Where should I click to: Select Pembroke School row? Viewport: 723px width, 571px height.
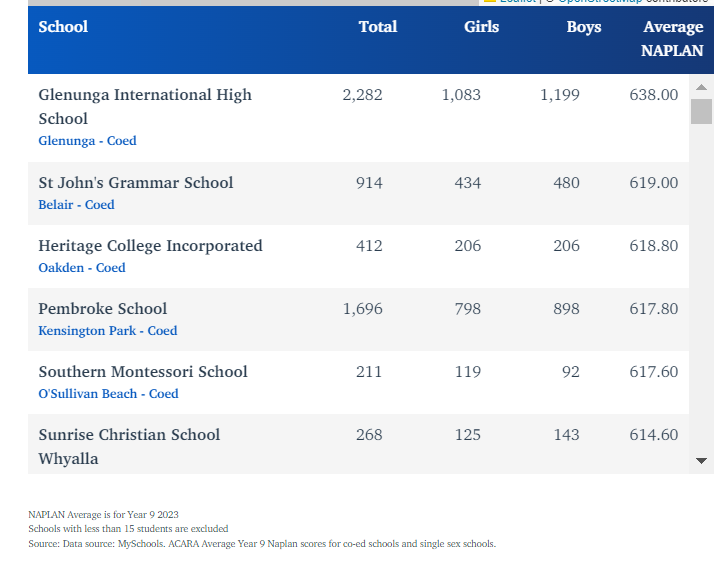click(103, 309)
